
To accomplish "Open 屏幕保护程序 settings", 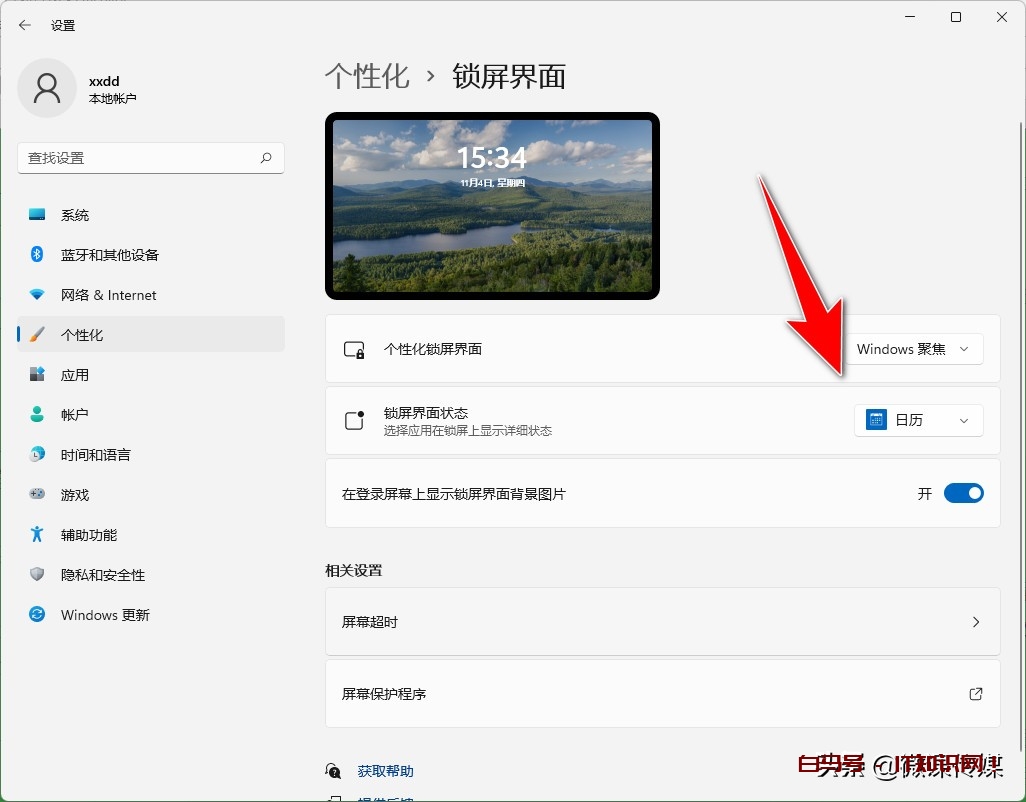I will pyautogui.click(x=663, y=693).
